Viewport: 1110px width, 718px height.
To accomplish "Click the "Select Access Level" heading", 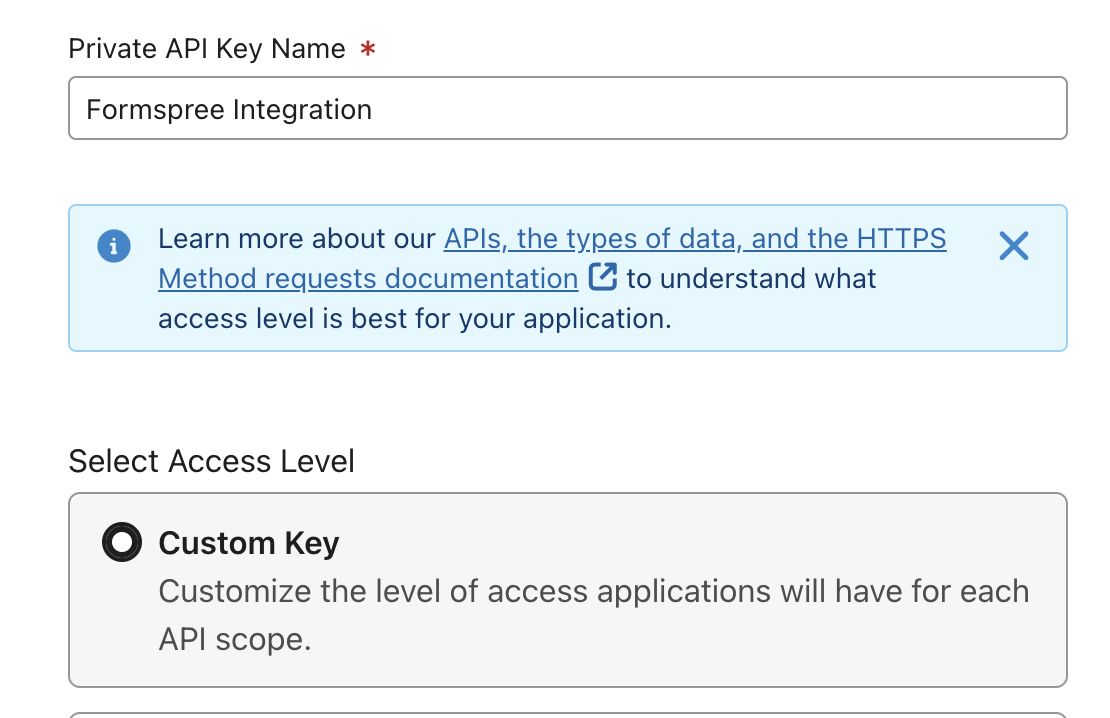I will (211, 461).
